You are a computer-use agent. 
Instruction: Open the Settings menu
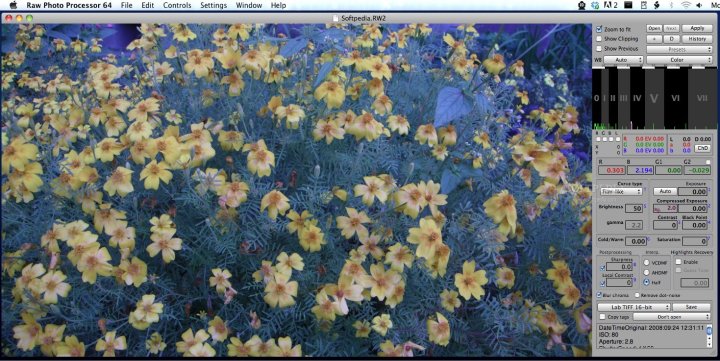pyautogui.click(x=214, y=5)
